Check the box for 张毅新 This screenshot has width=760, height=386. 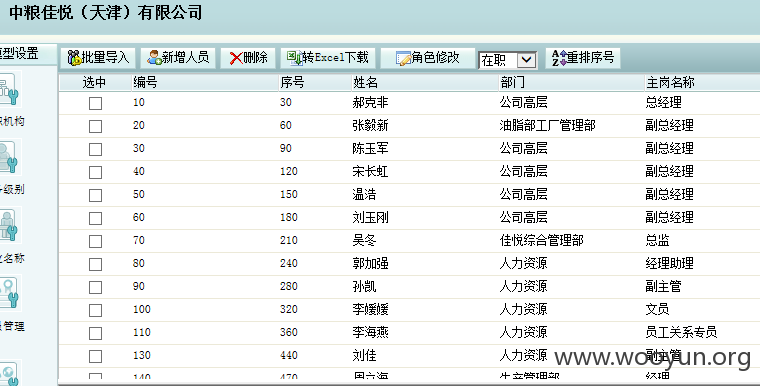click(x=95, y=127)
